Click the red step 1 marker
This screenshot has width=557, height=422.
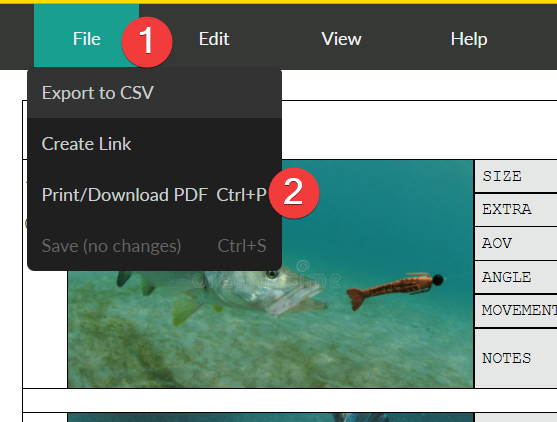click(x=147, y=42)
